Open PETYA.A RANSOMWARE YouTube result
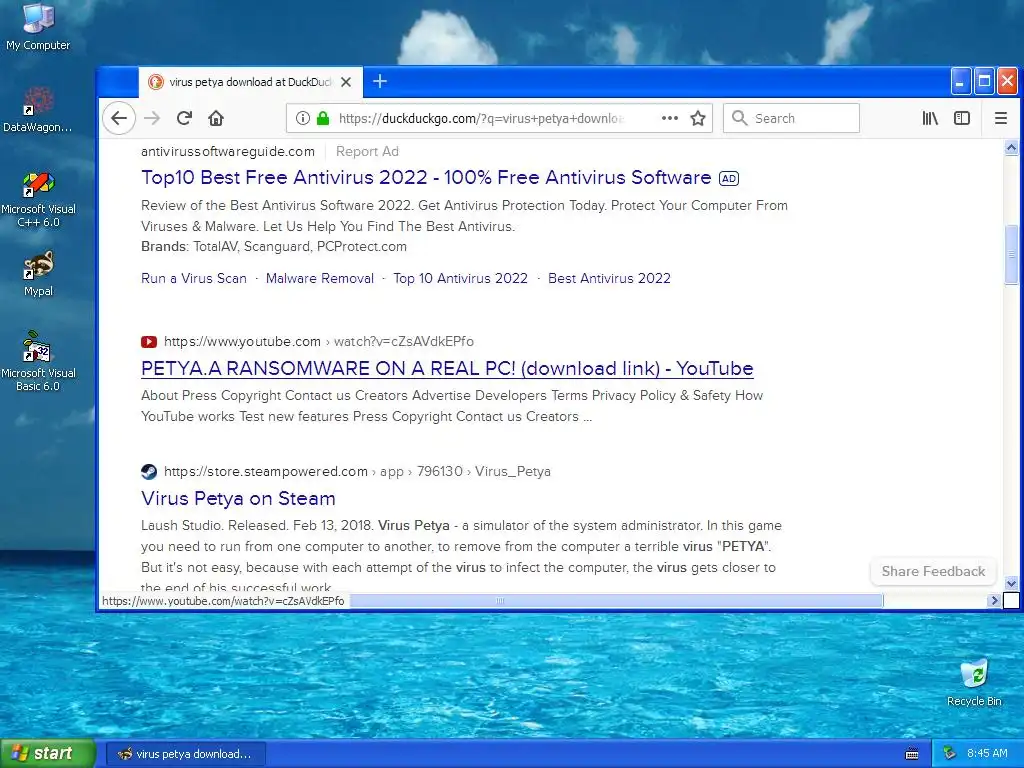 (447, 368)
